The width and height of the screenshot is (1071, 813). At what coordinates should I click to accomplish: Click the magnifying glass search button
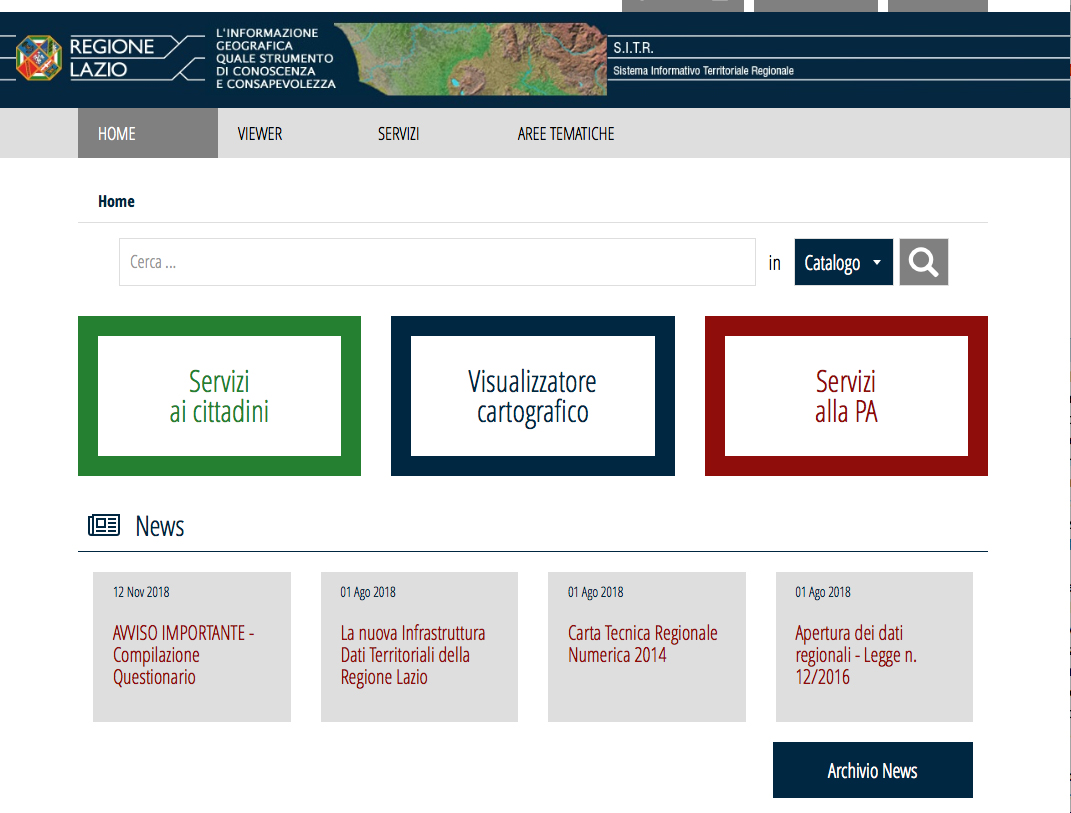pyautogui.click(x=923, y=263)
